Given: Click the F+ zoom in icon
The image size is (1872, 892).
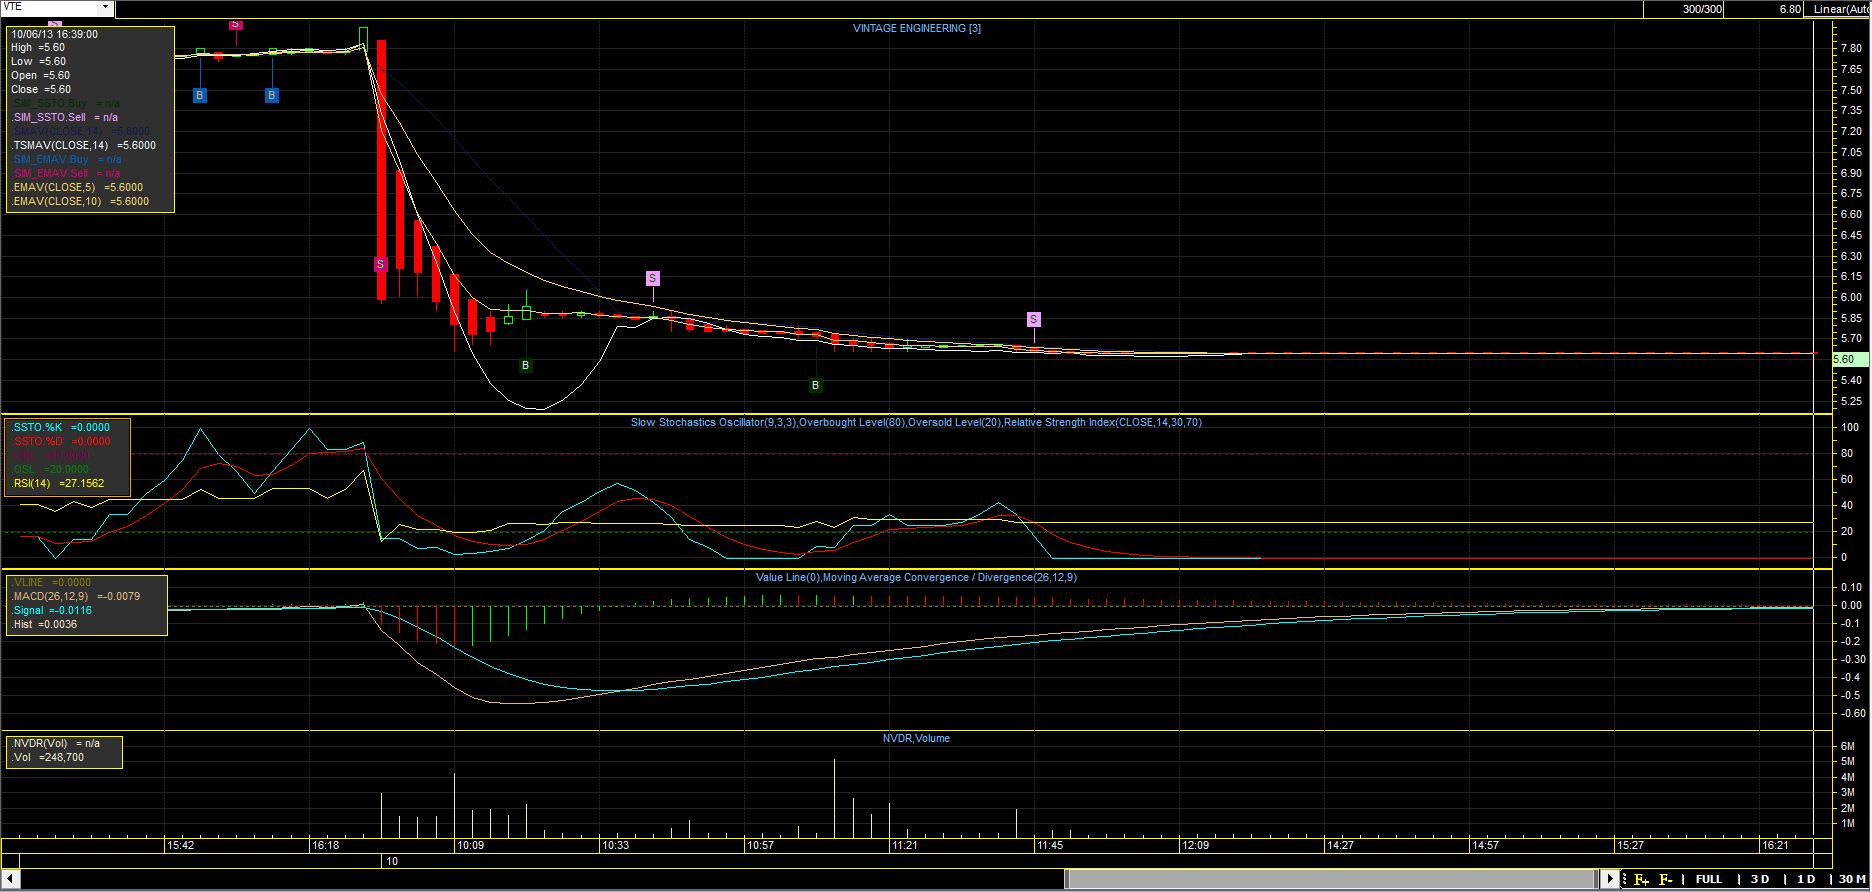Looking at the screenshot, I should click(x=1641, y=879).
